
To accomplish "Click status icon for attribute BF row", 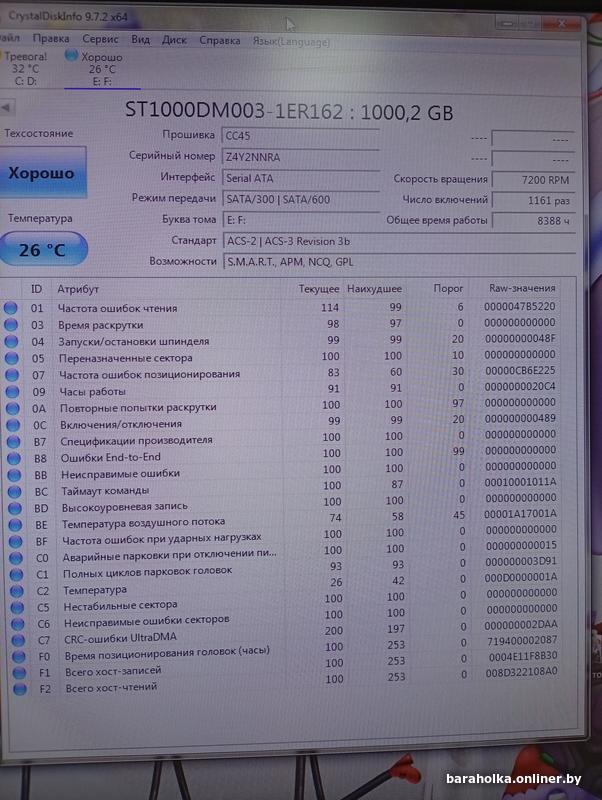I will tap(16, 541).
